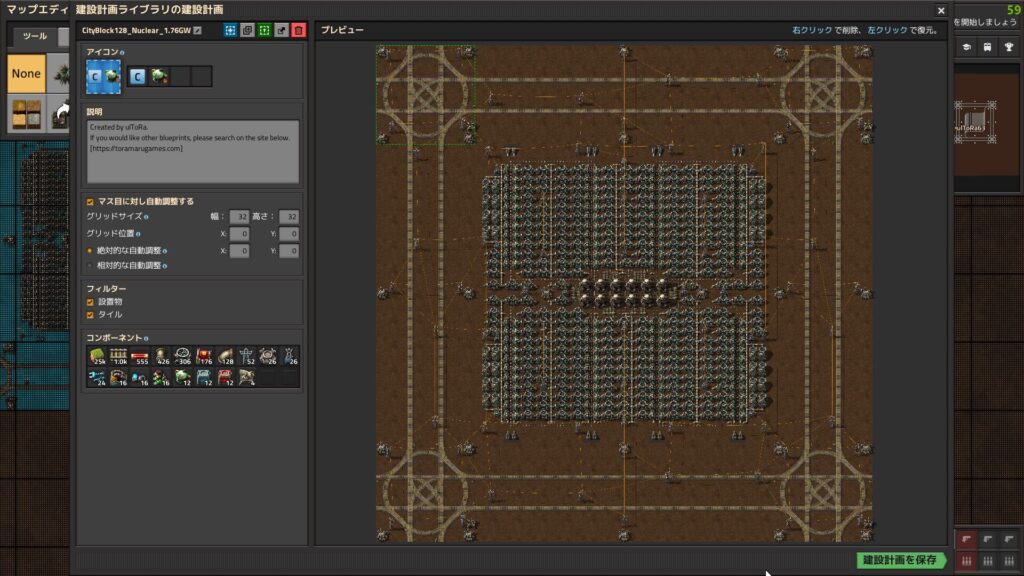Click the info icon beside アイコン
The image size is (1024, 576).
click(x=122, y=52)
